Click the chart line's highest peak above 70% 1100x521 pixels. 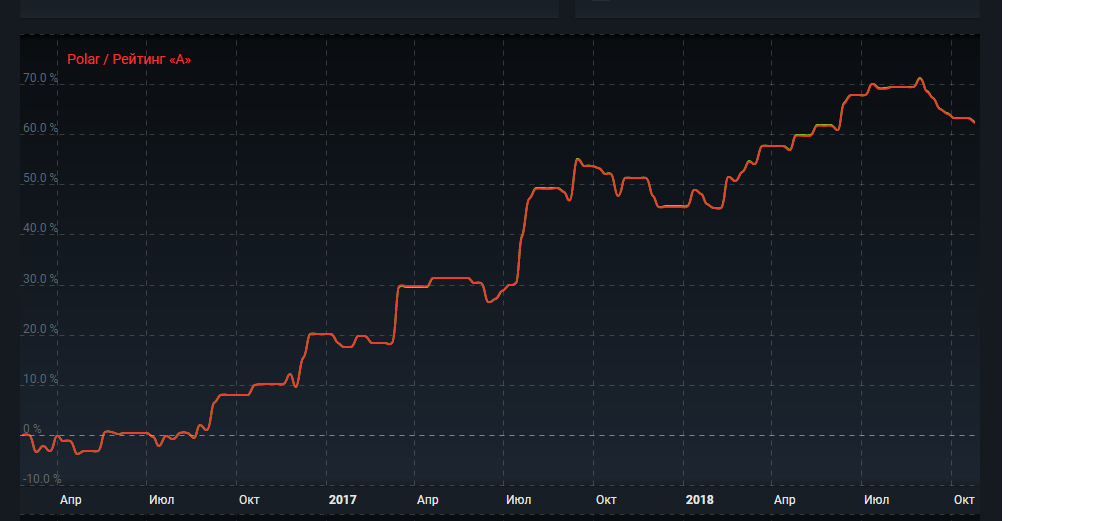click(920, 79)
